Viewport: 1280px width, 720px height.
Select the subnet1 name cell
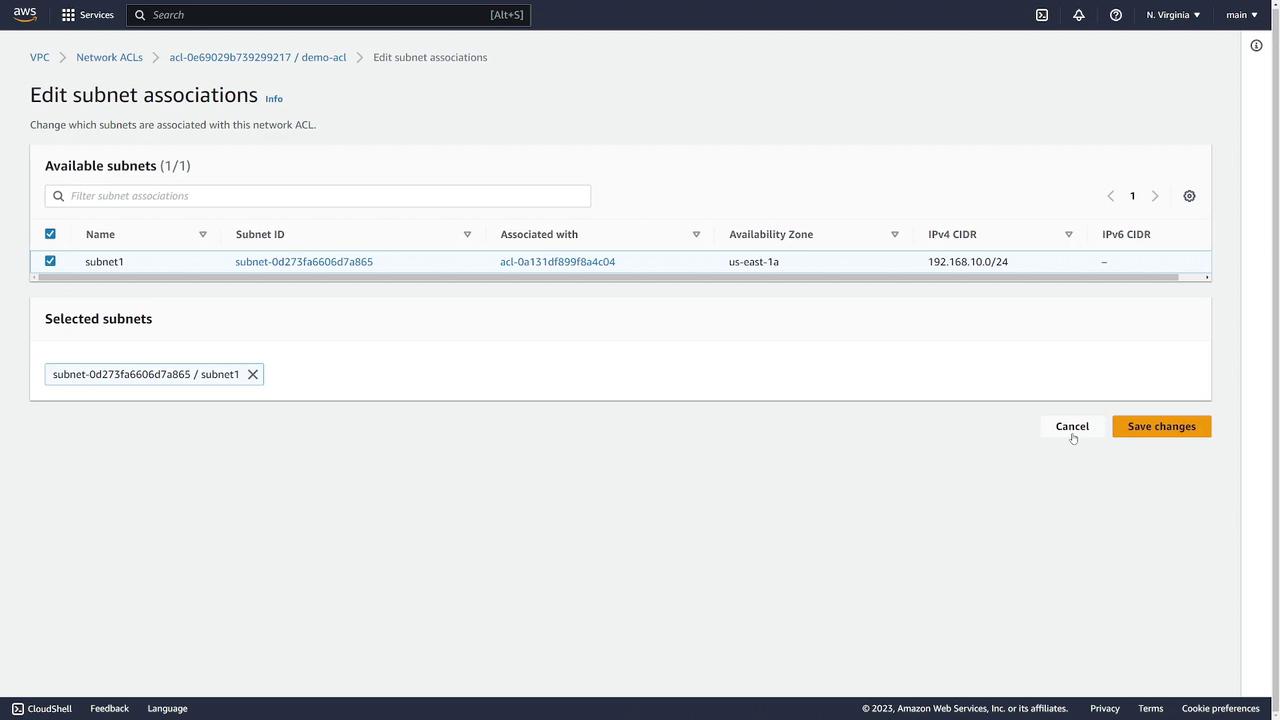pos(104,262)
